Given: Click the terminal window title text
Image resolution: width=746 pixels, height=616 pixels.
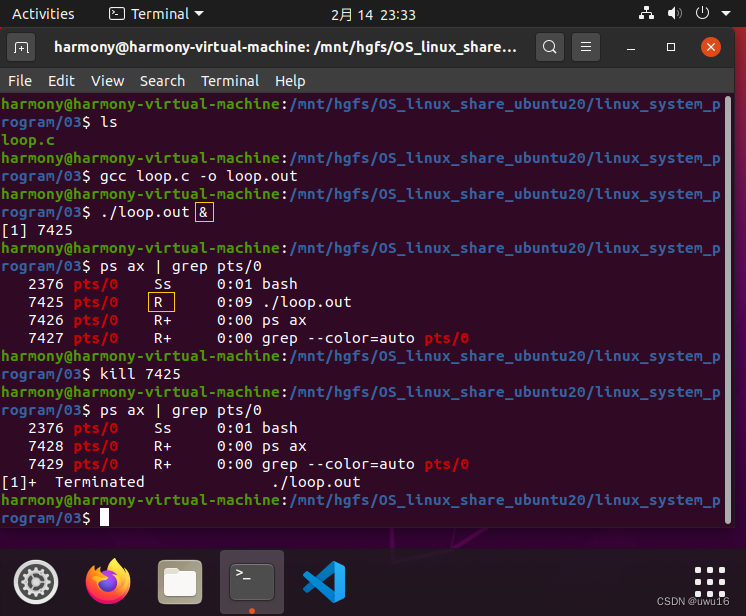Looking at the screenshot, I should point(285,47).
